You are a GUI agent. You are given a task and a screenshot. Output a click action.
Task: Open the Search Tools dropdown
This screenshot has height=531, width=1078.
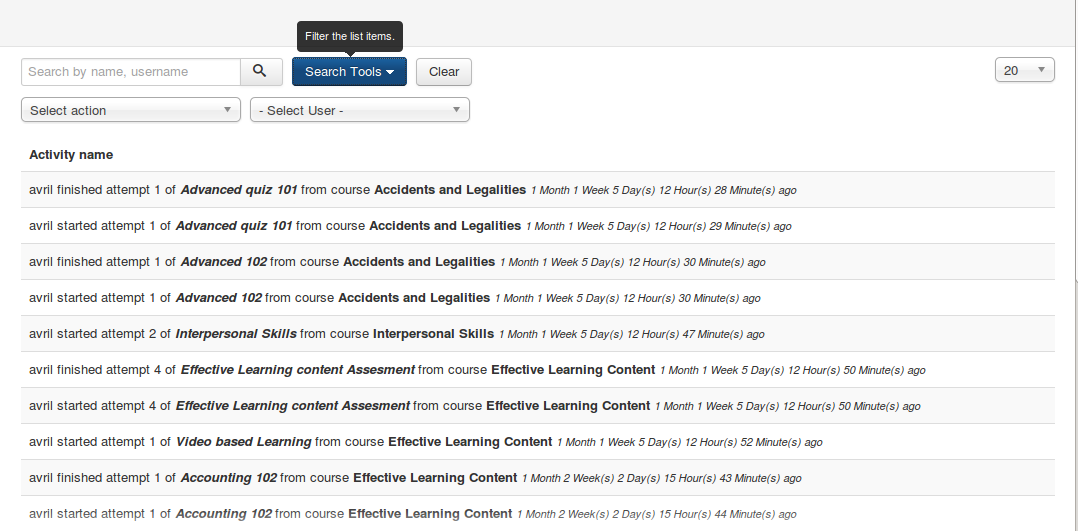(349, 72)
